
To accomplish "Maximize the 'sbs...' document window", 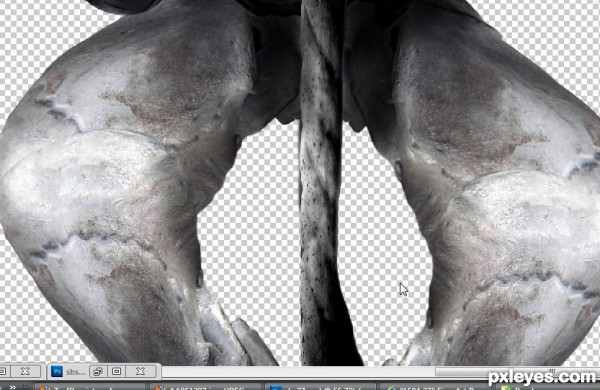I will click(x=117, y=371).
